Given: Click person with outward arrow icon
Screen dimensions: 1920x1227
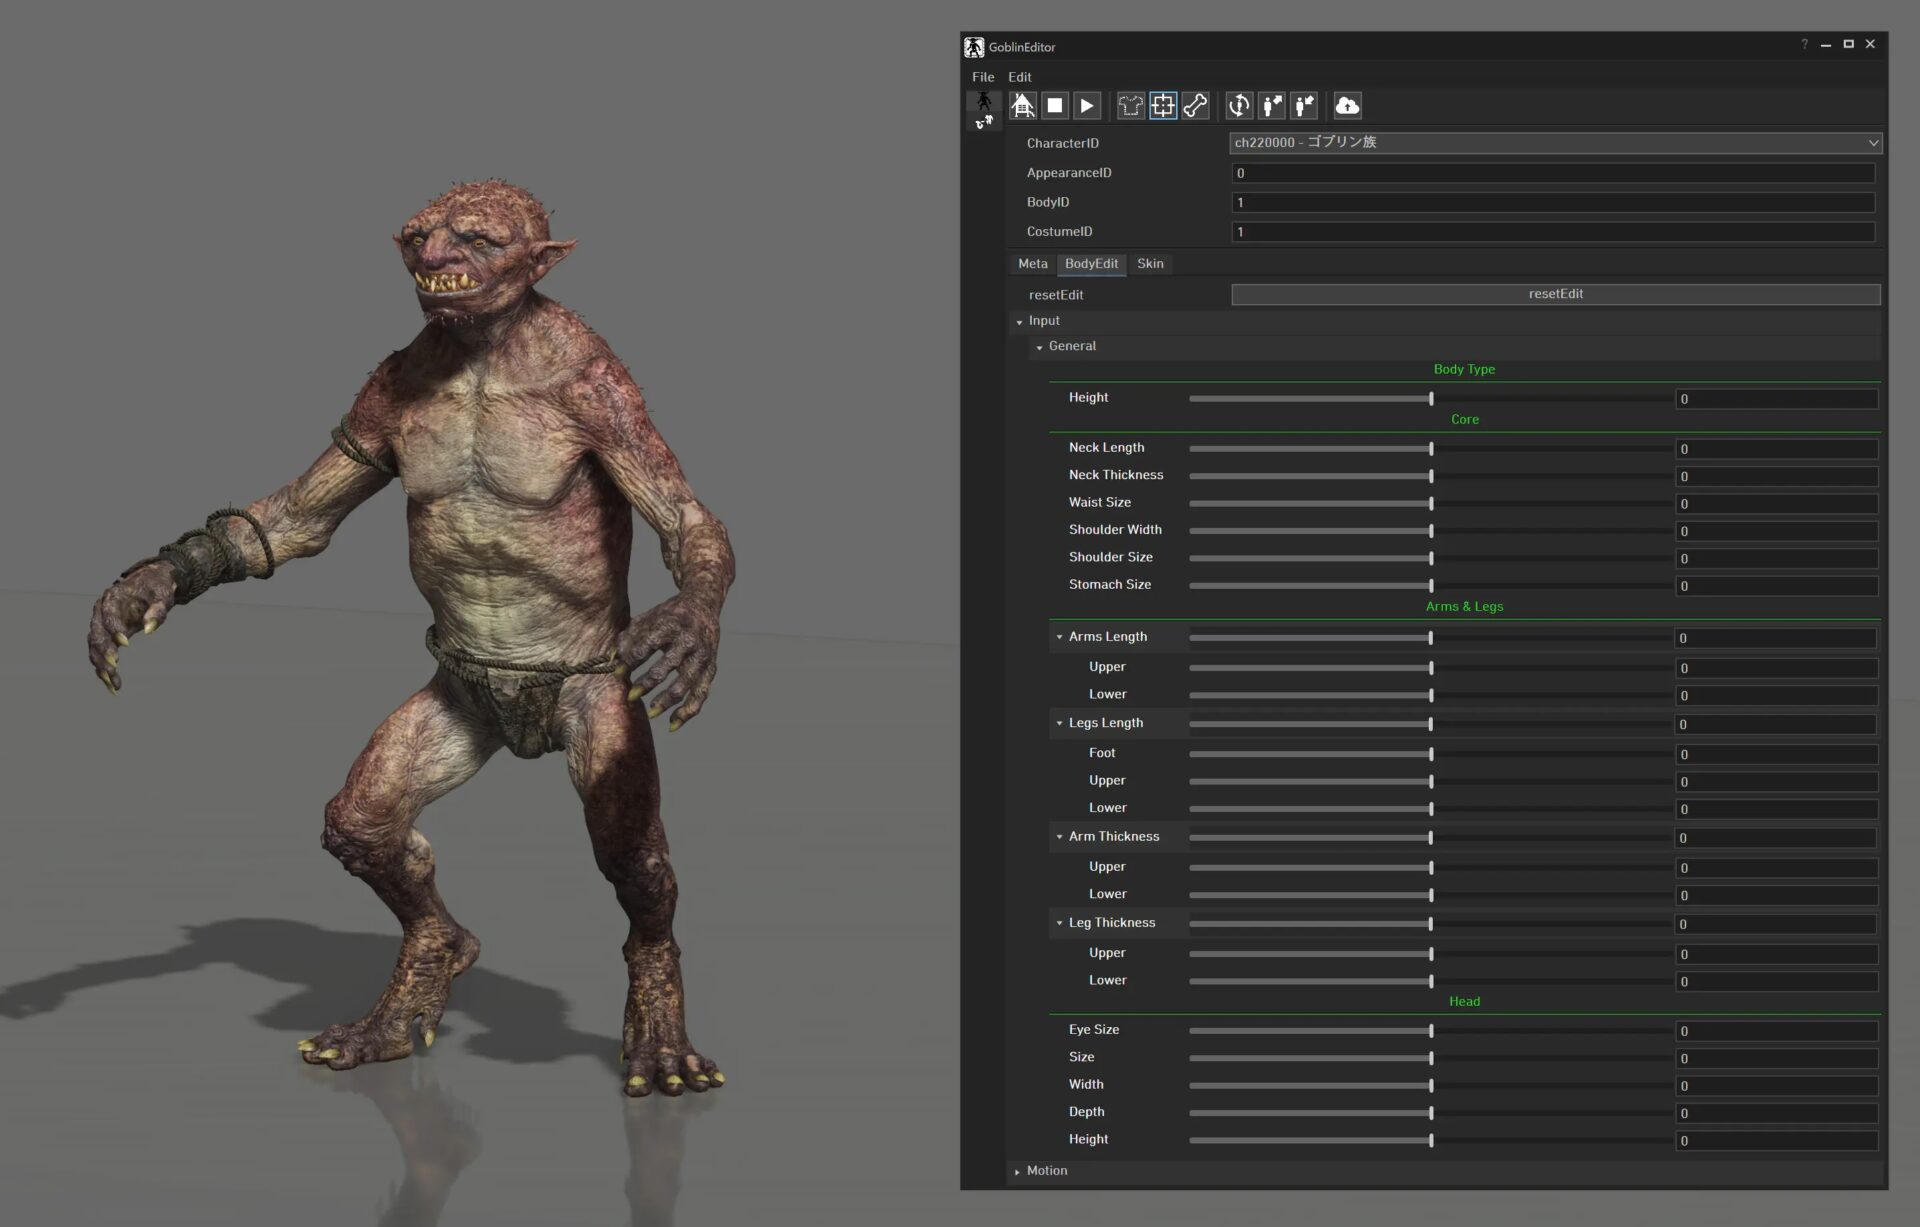Looking at the screenshot, I should coord(1272,106).
